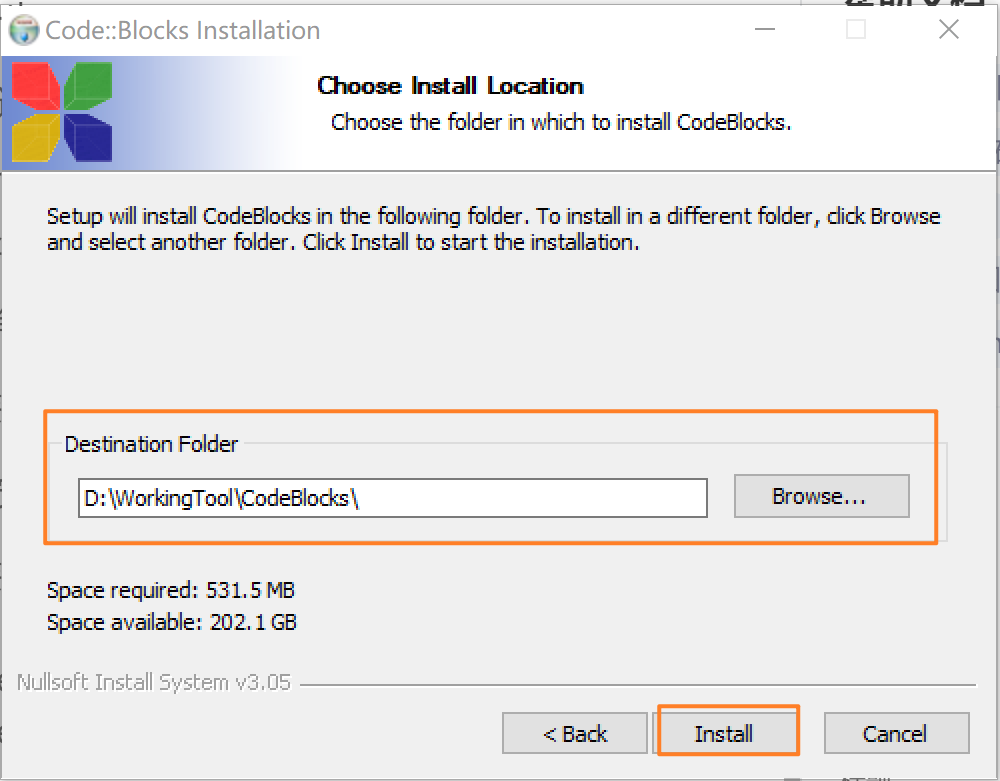
Task: Go back using the Back button
Action: (574, 733)
